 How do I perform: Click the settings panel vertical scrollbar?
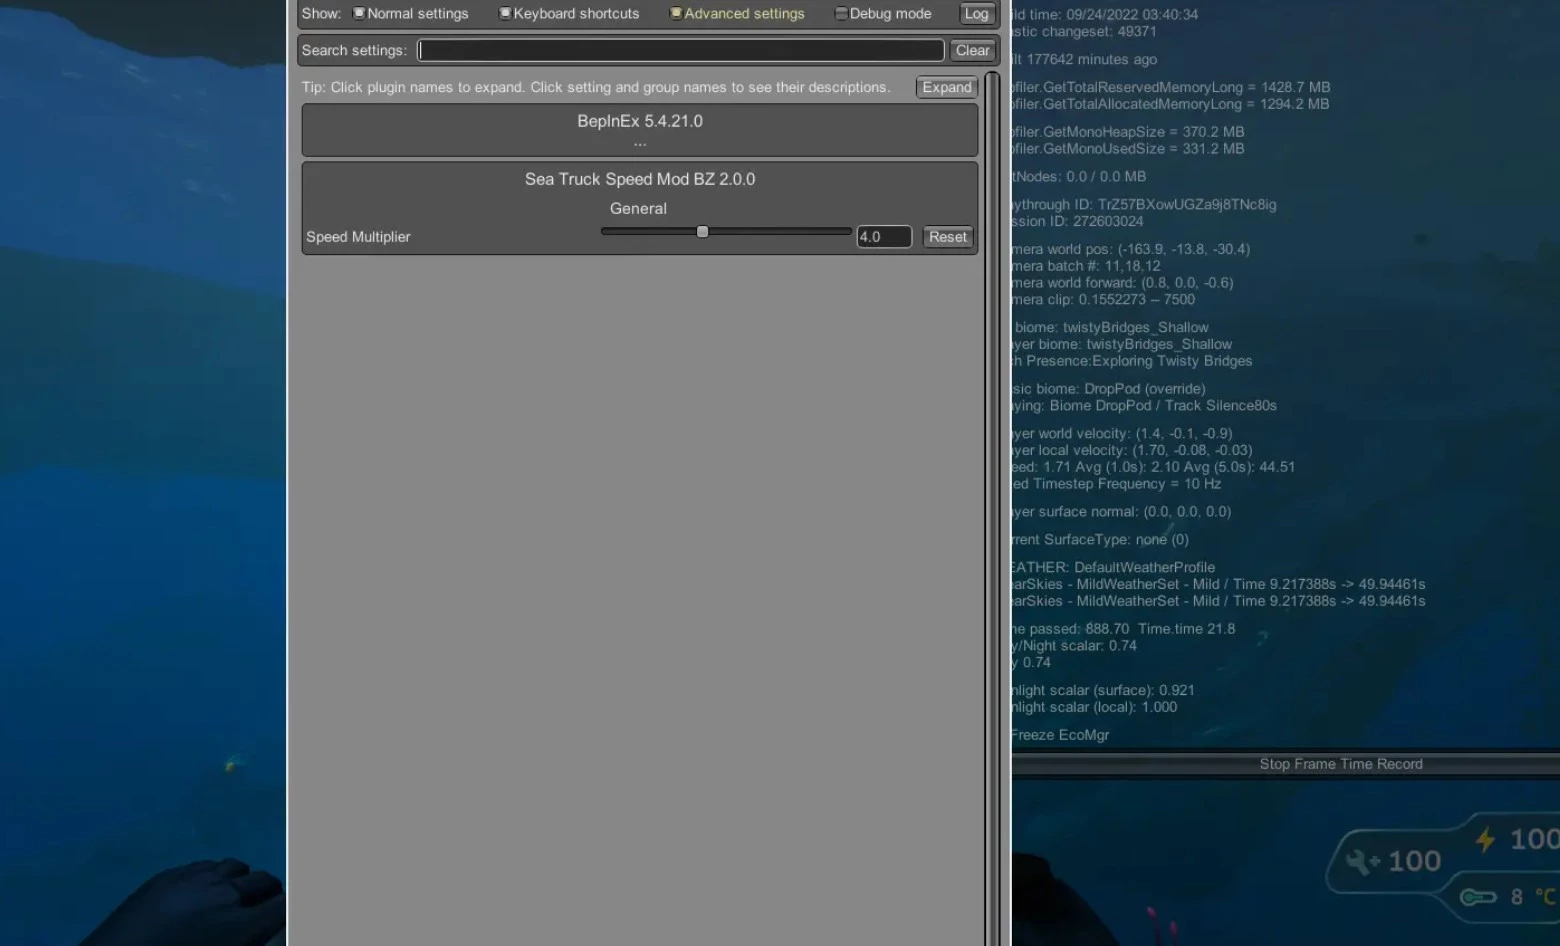coord(991,500)
